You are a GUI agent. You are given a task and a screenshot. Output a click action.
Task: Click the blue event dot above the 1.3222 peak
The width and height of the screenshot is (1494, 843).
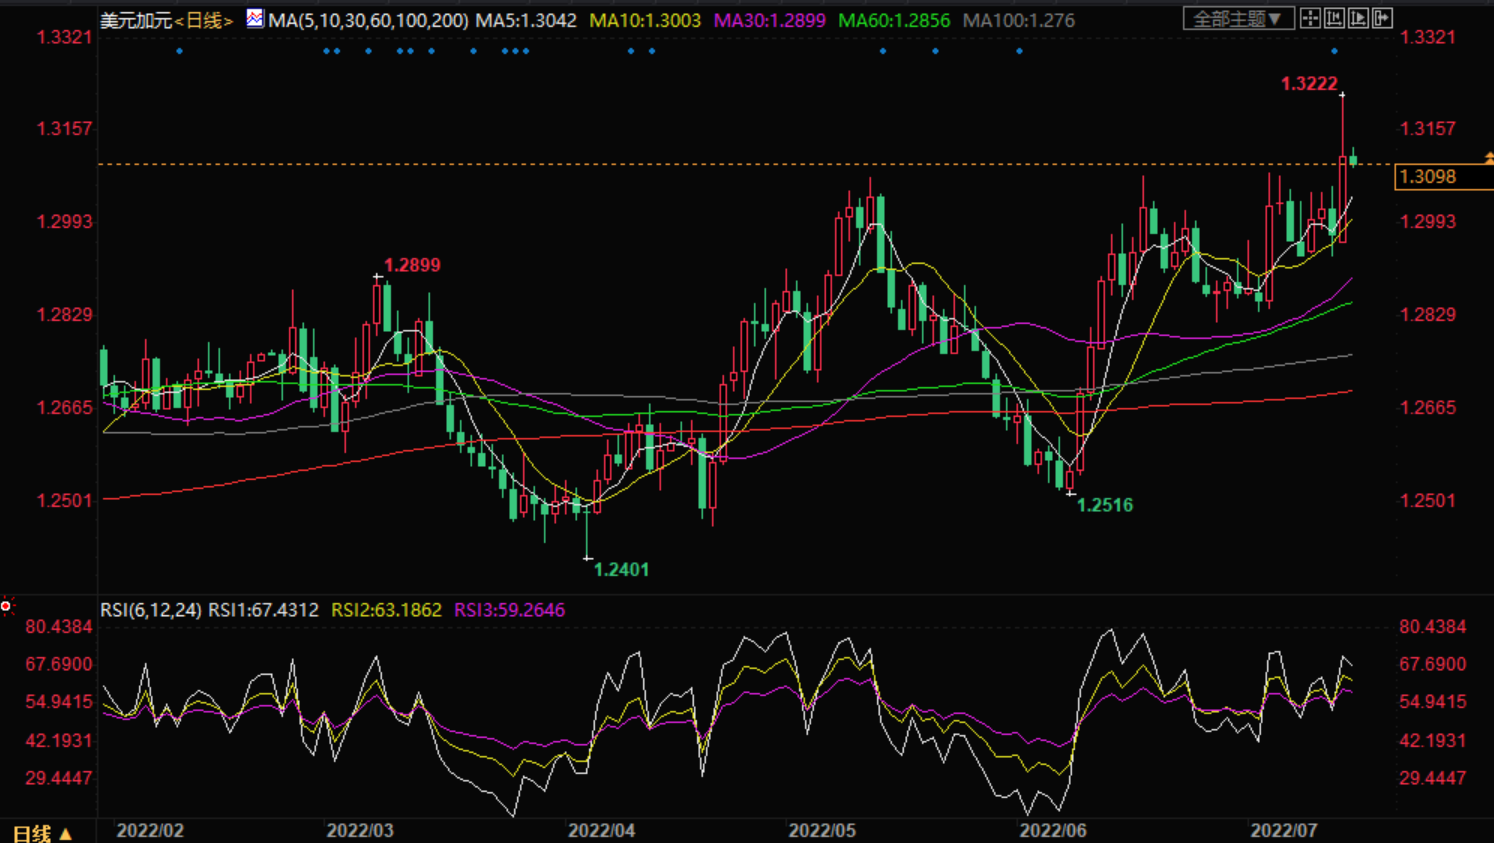click(1334, 51)
